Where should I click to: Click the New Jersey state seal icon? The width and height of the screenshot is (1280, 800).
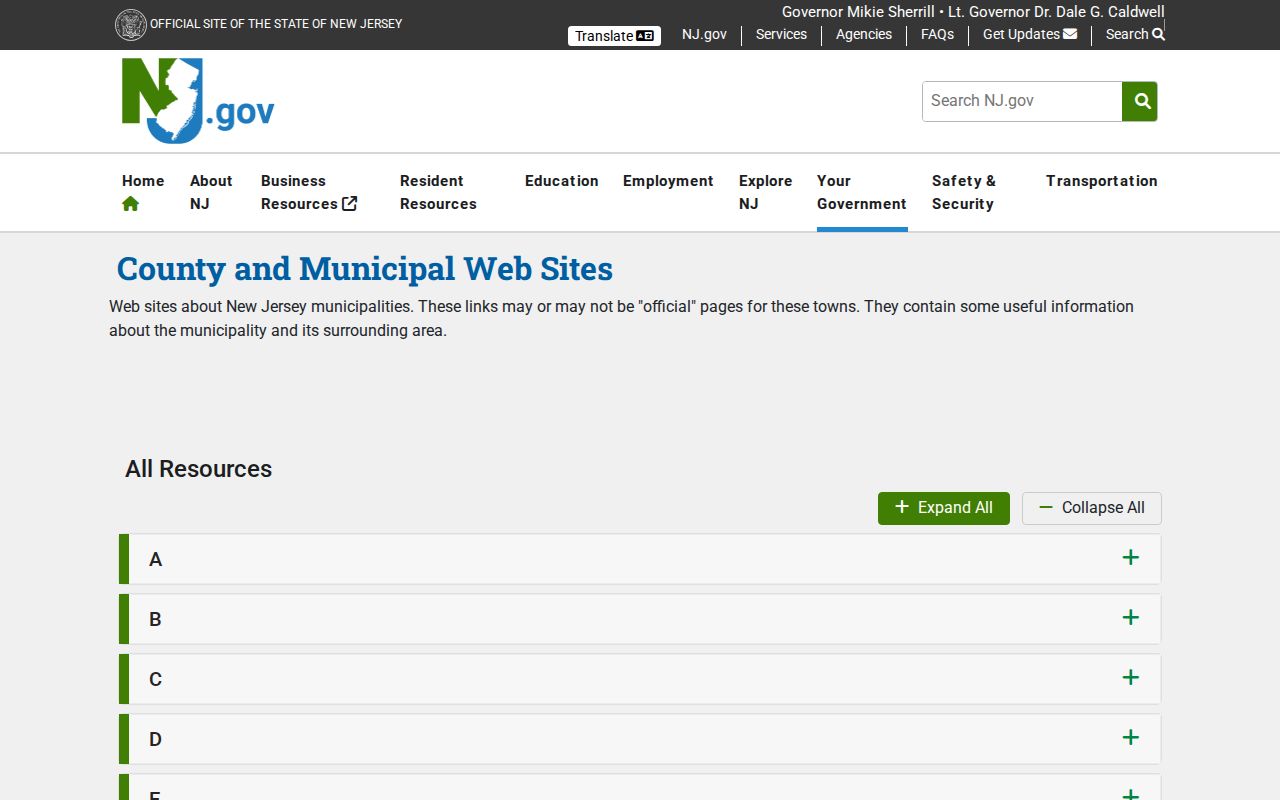[130, 25]
